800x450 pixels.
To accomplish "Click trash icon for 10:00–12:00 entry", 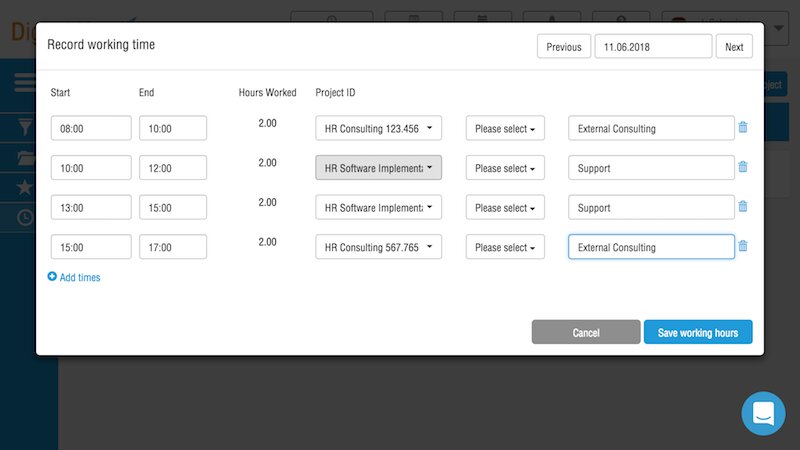I will [x=742, y=168].
